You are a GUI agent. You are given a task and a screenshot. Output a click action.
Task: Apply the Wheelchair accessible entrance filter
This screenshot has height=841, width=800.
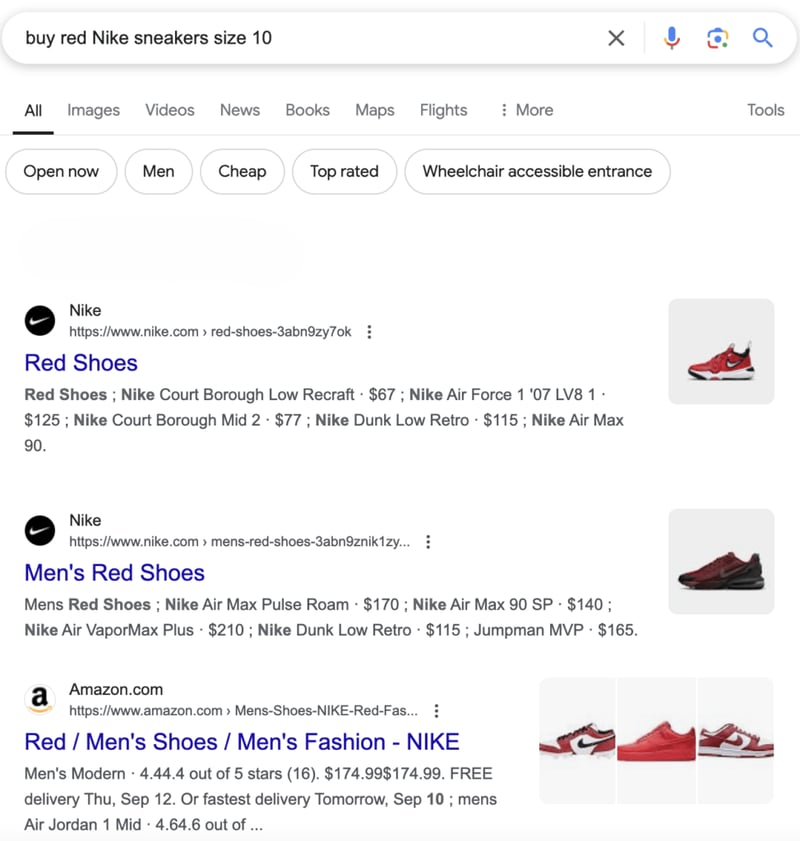point(537,171)
